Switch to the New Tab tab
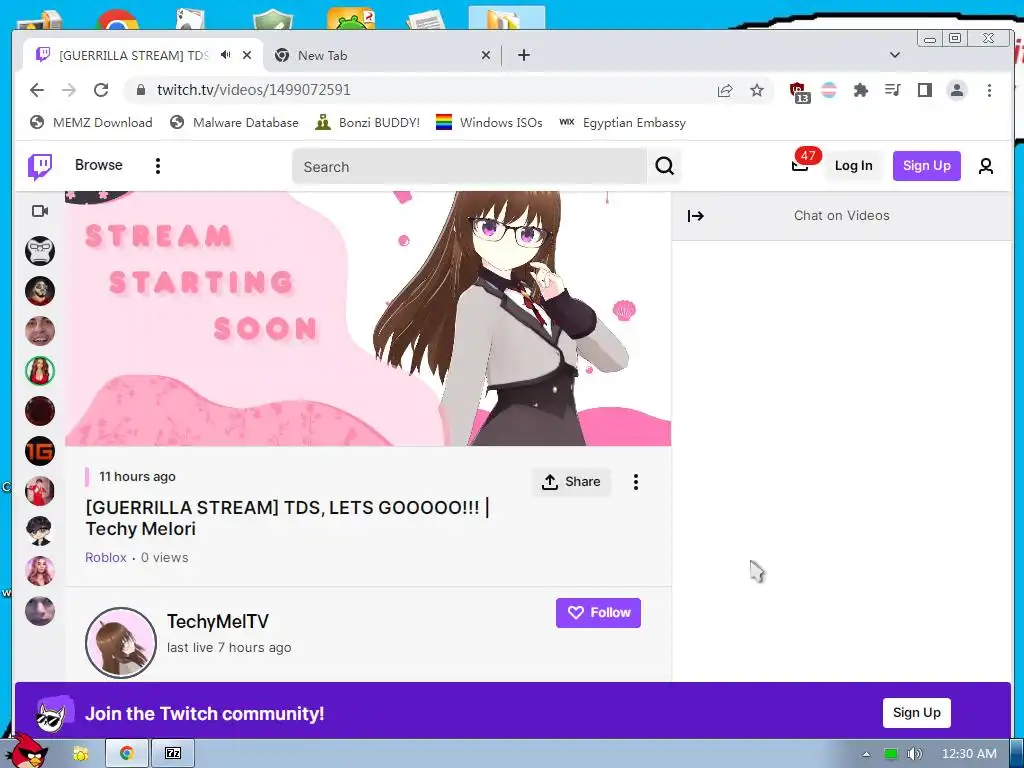1024x768 pixels. 322,56
